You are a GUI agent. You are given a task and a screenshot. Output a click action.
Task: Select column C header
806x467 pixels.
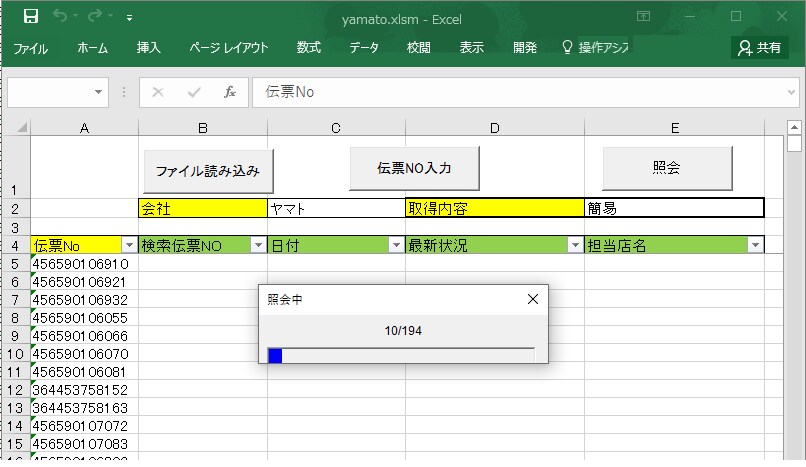[x=336, y=128]
